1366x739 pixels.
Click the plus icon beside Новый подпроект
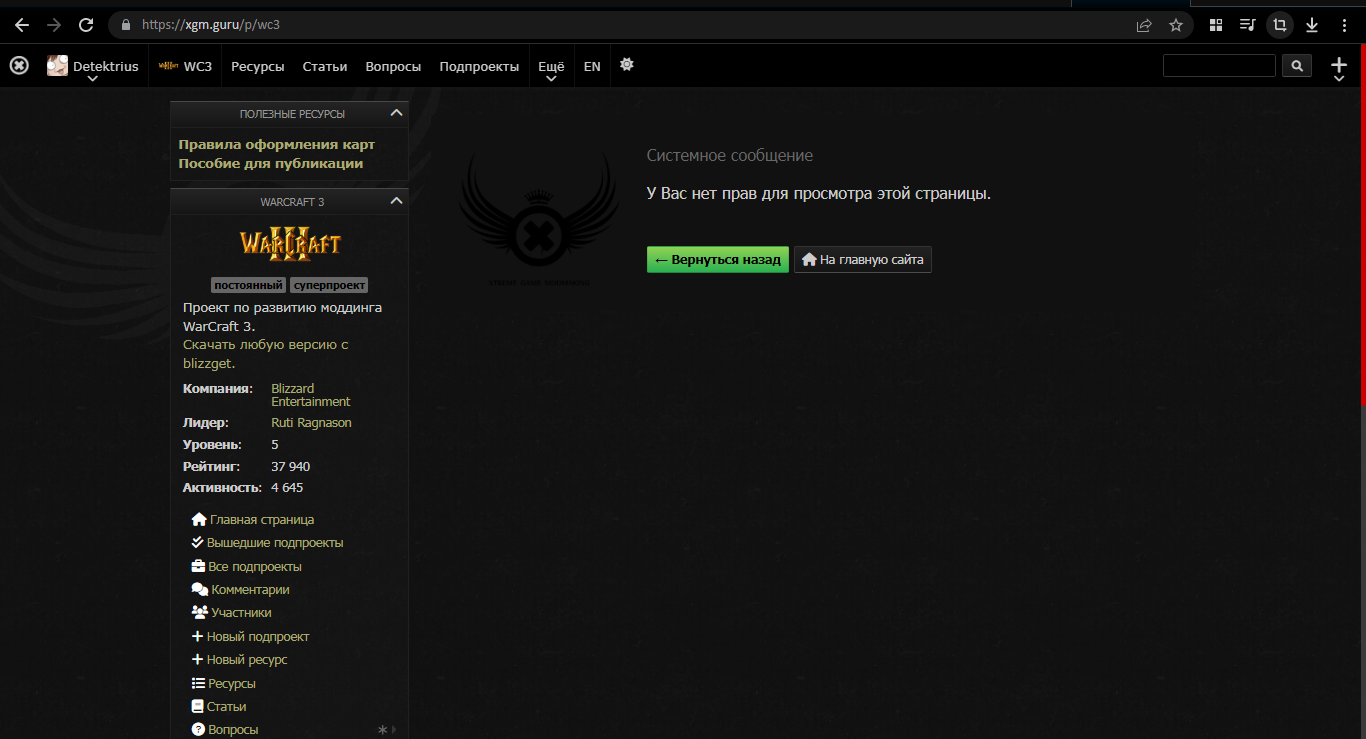(x=197, y=637)
